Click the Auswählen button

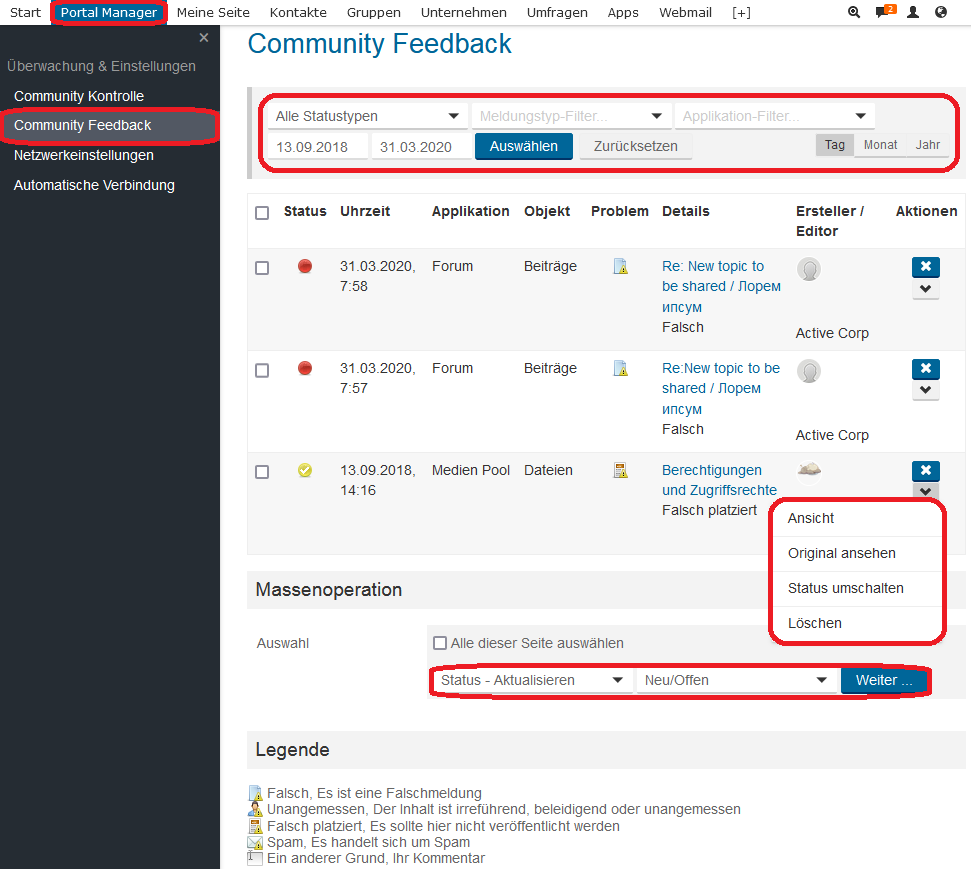(524, 146)
